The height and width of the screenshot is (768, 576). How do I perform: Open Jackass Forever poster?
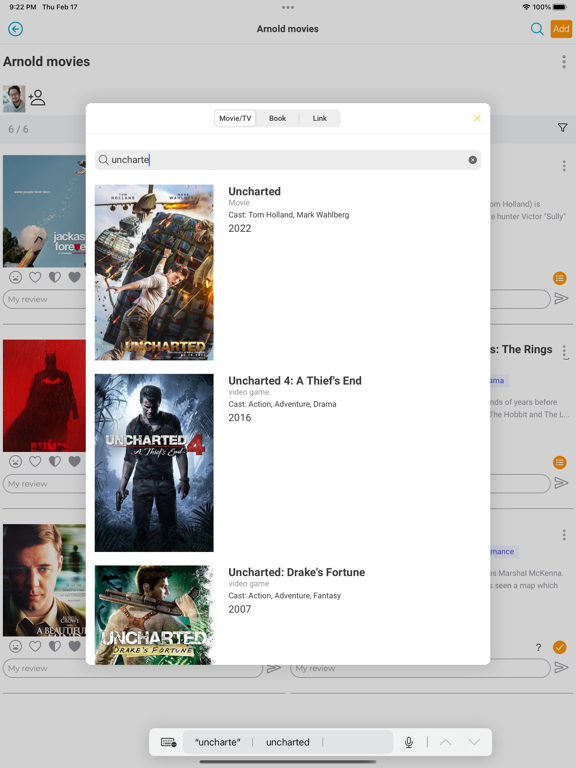44,211
